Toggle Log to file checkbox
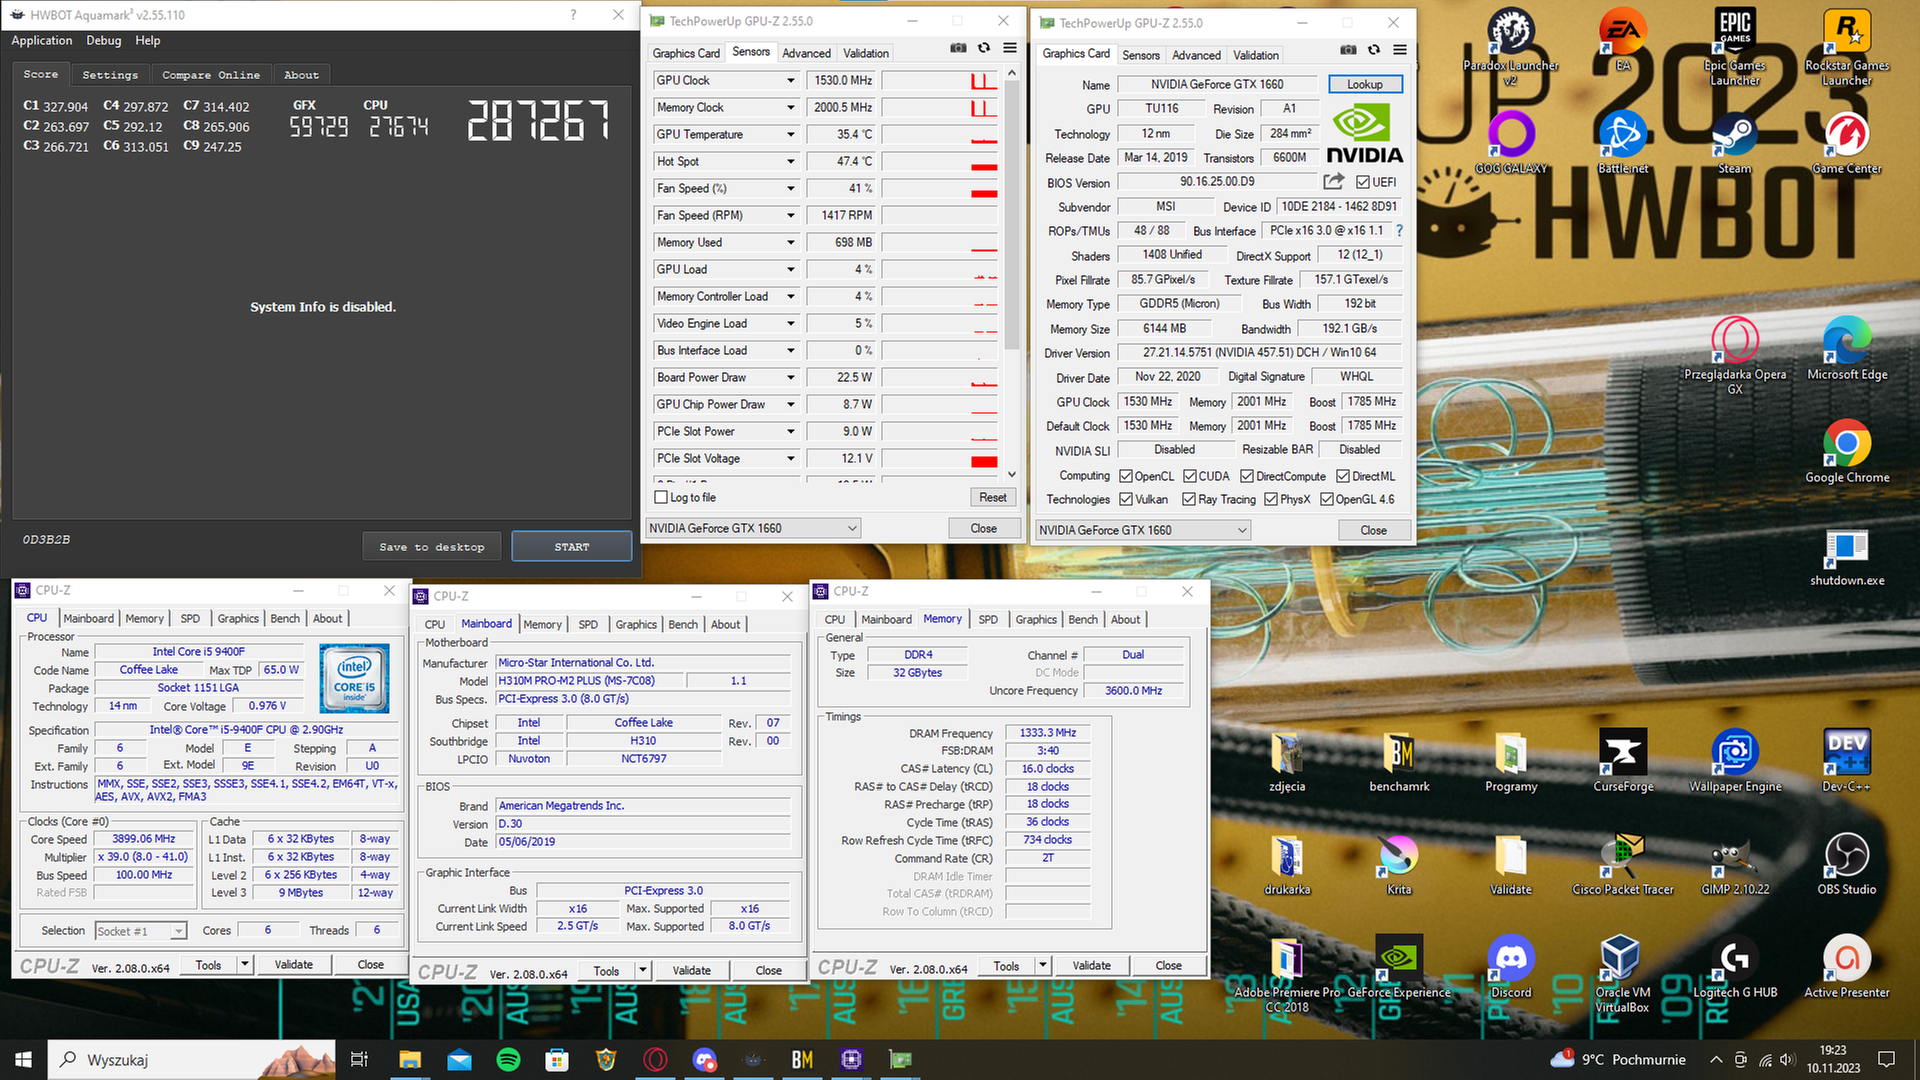Screen dimensions: 1920x1080 click(x=661, y=497)
